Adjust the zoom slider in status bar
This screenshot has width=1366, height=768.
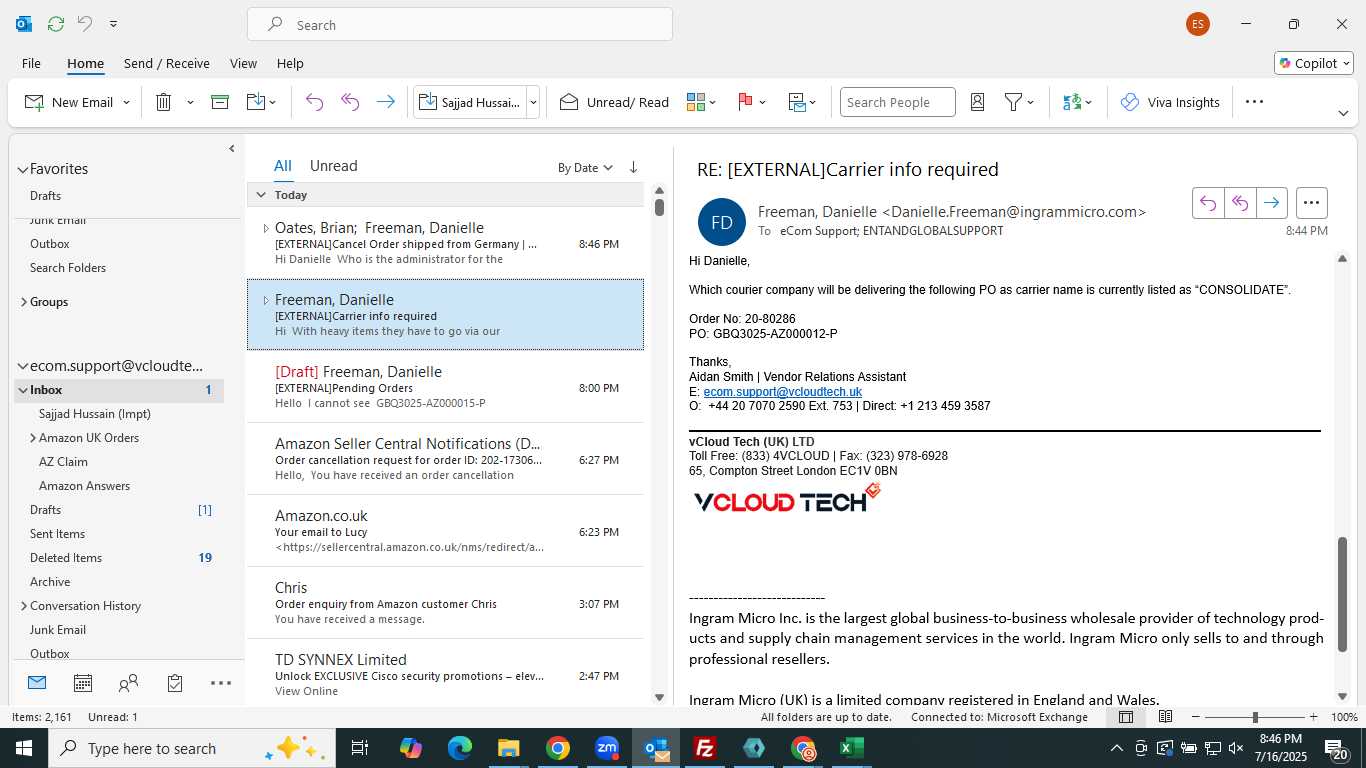click(x=1255, y=717)
